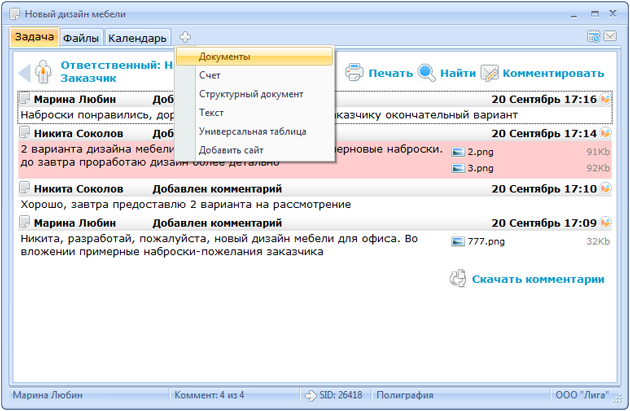Switch to the Задача tab

[35, 37]
